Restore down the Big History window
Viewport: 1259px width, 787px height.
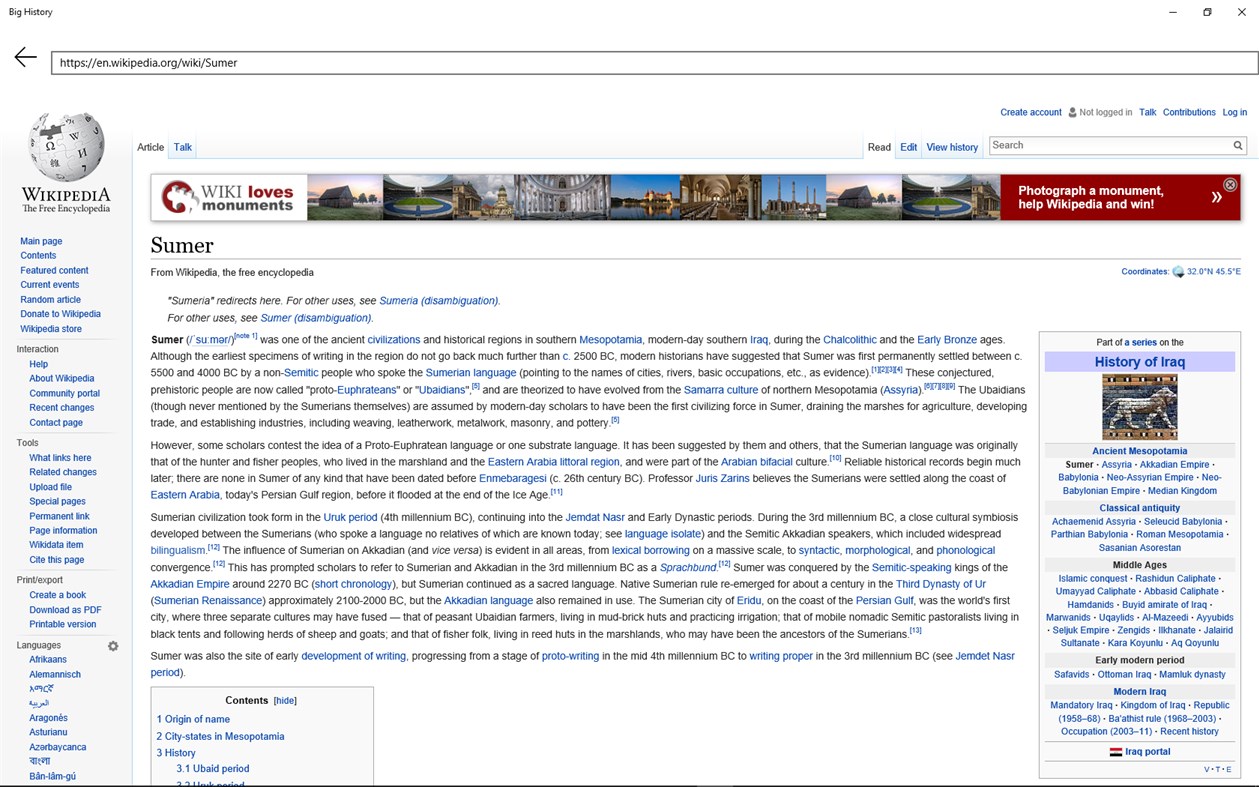pyautogui.click(x=1207, y=12)
